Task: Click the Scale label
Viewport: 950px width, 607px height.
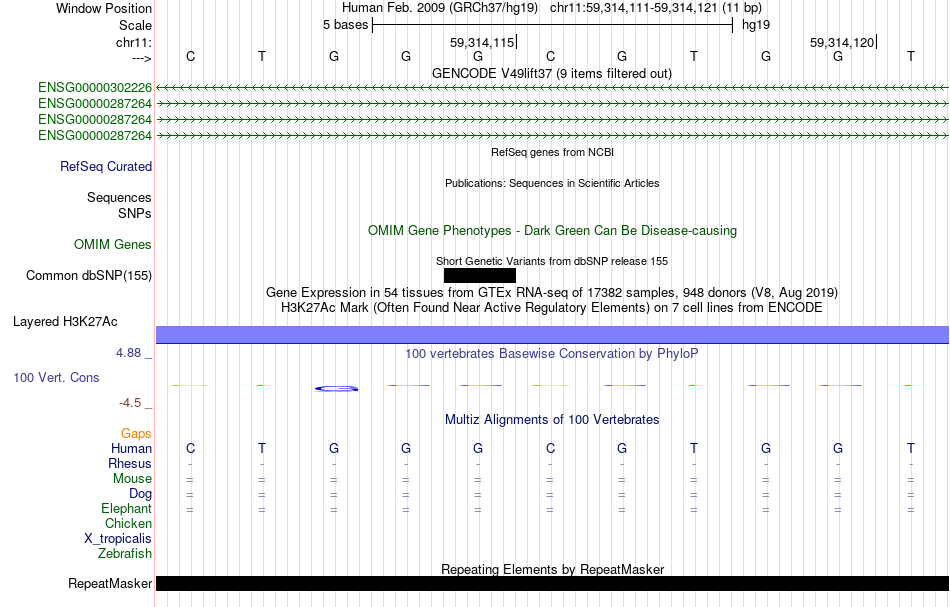Action: [136, 25]
